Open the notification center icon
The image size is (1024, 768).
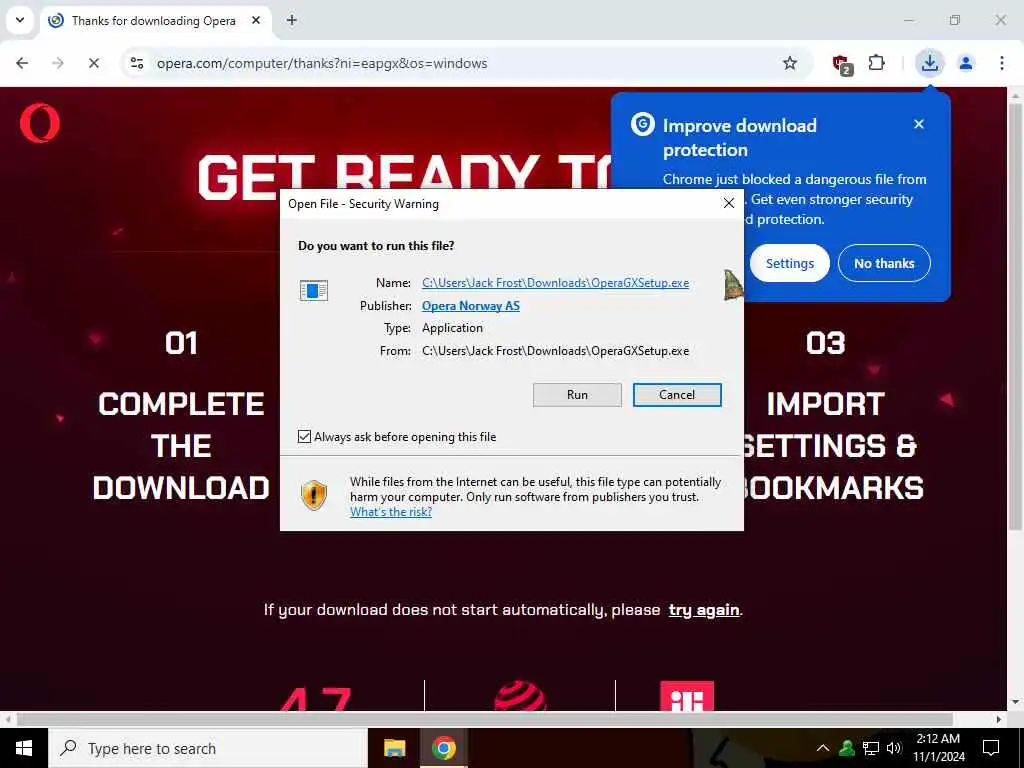pos(991,748)
